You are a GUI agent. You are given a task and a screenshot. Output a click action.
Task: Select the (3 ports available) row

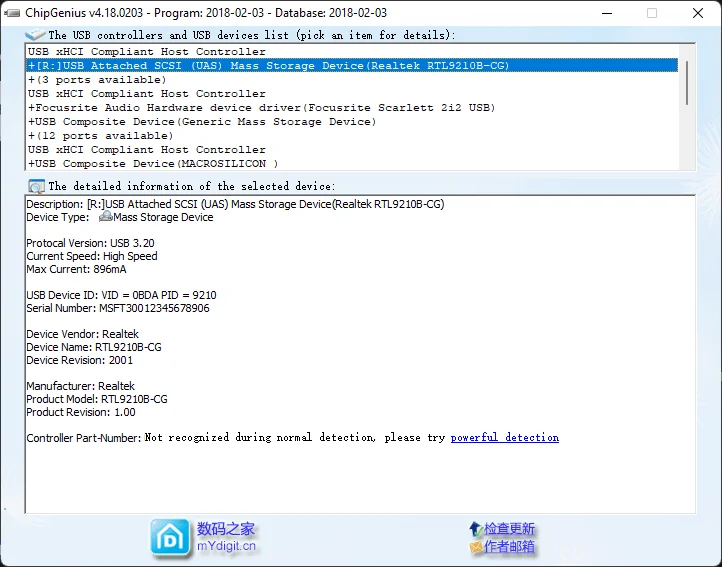352,80
